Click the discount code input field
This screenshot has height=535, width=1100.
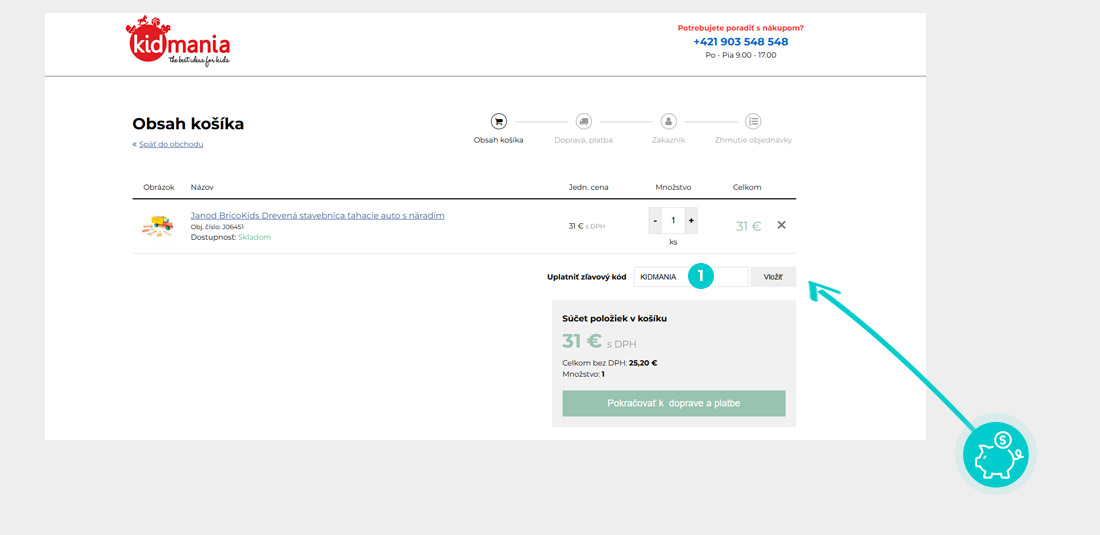[661, 277]
